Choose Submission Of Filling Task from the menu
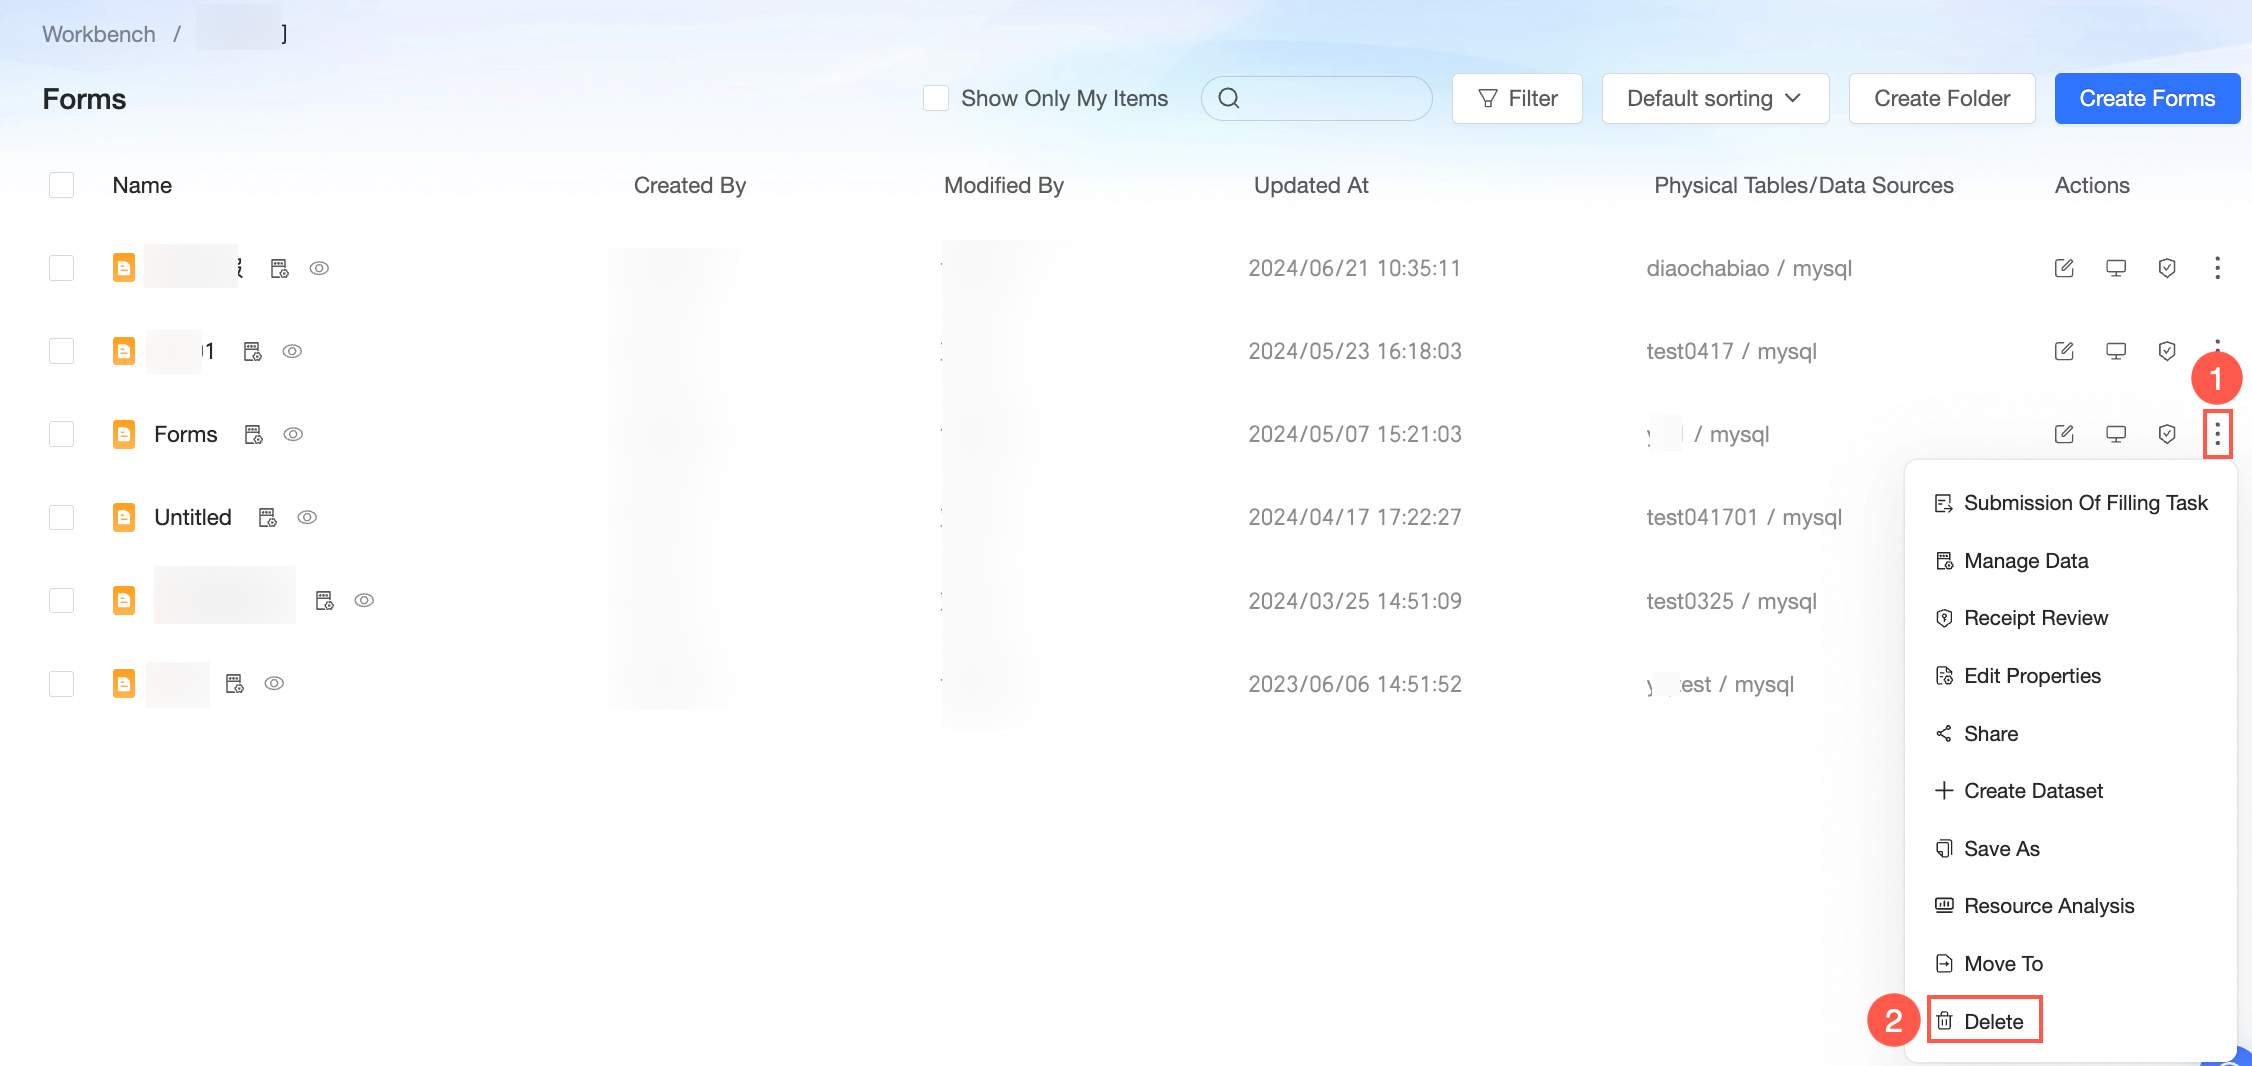 click(x=2070, y=503)
